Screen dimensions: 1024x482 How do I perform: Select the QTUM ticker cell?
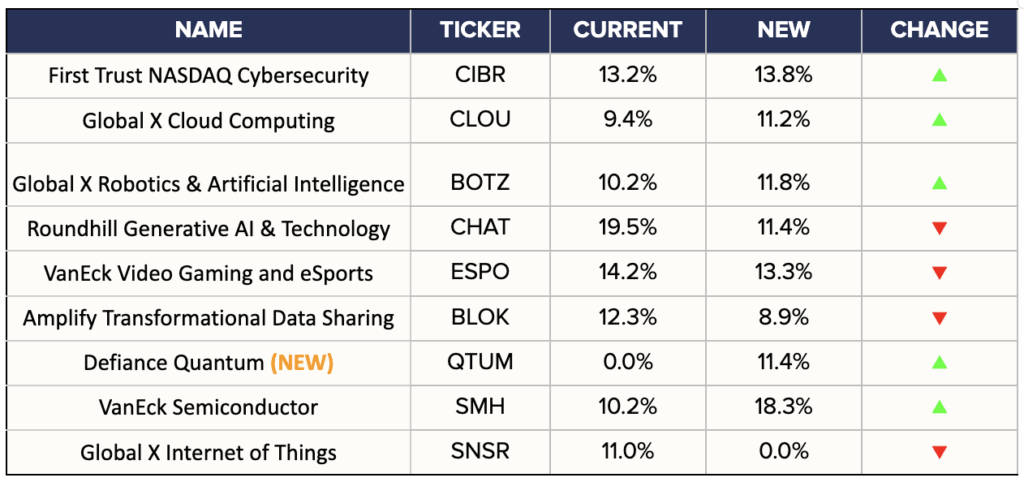480,363
